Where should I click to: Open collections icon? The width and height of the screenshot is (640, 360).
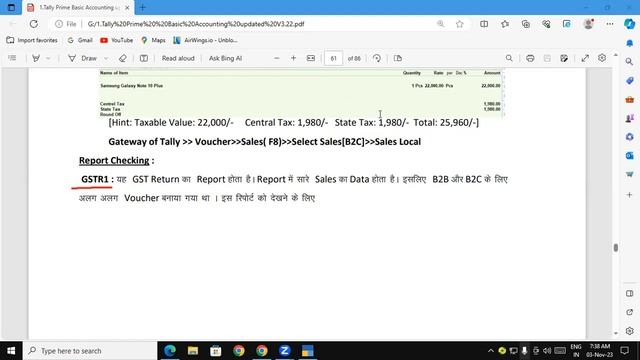click(526, 24)
